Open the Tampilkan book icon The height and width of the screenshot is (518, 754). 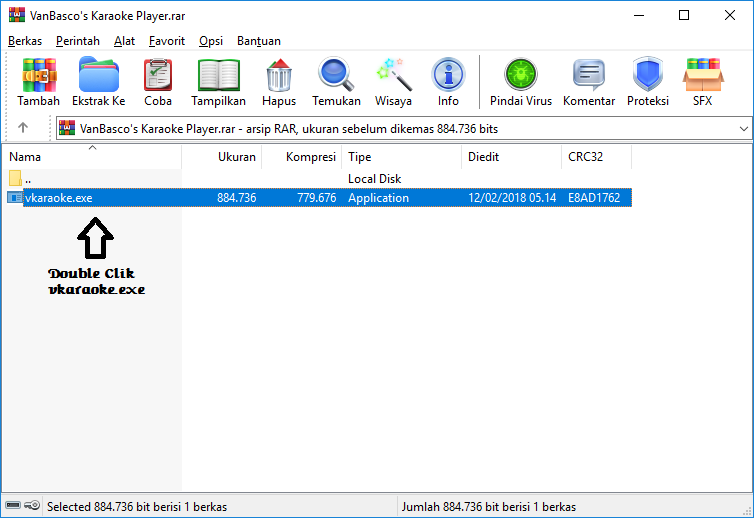pos(219,75)
